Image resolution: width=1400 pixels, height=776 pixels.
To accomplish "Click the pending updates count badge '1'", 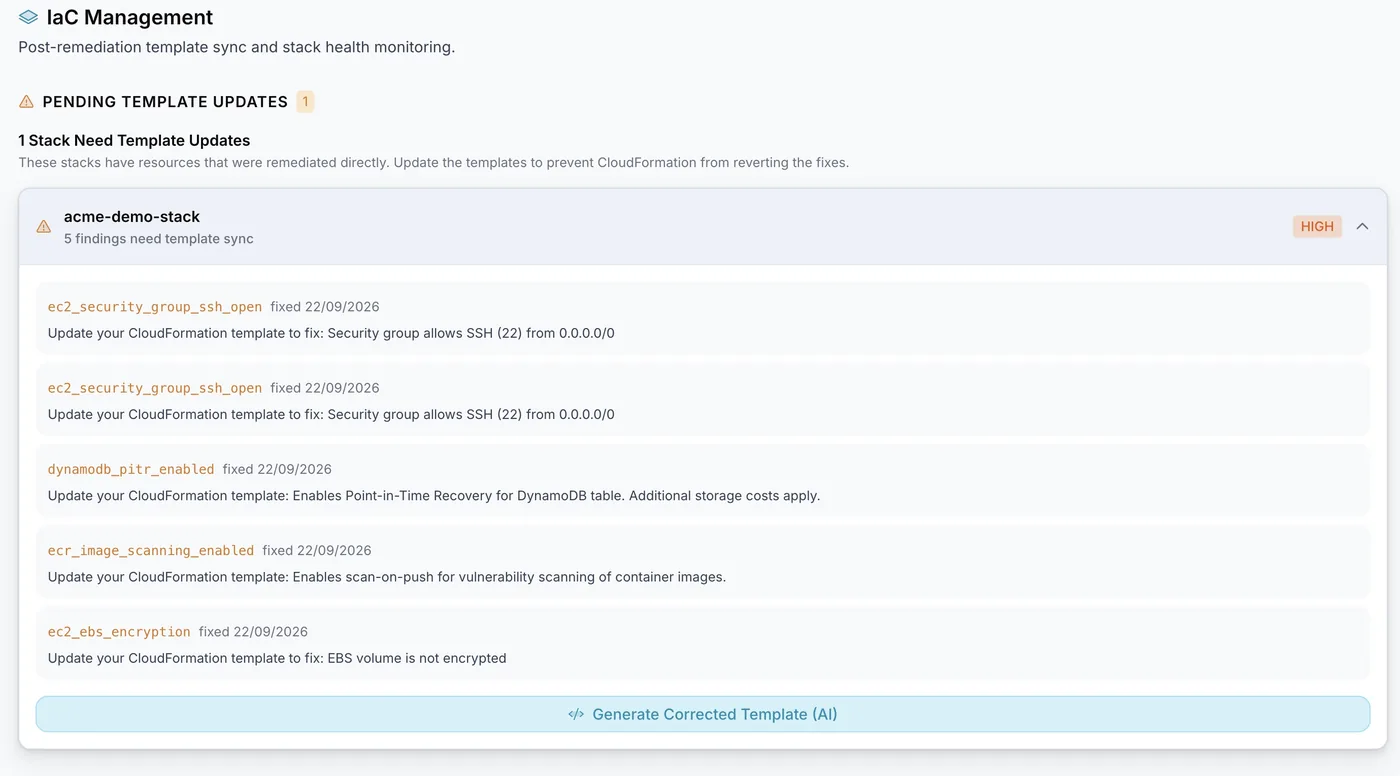I will tap(305, 101).
